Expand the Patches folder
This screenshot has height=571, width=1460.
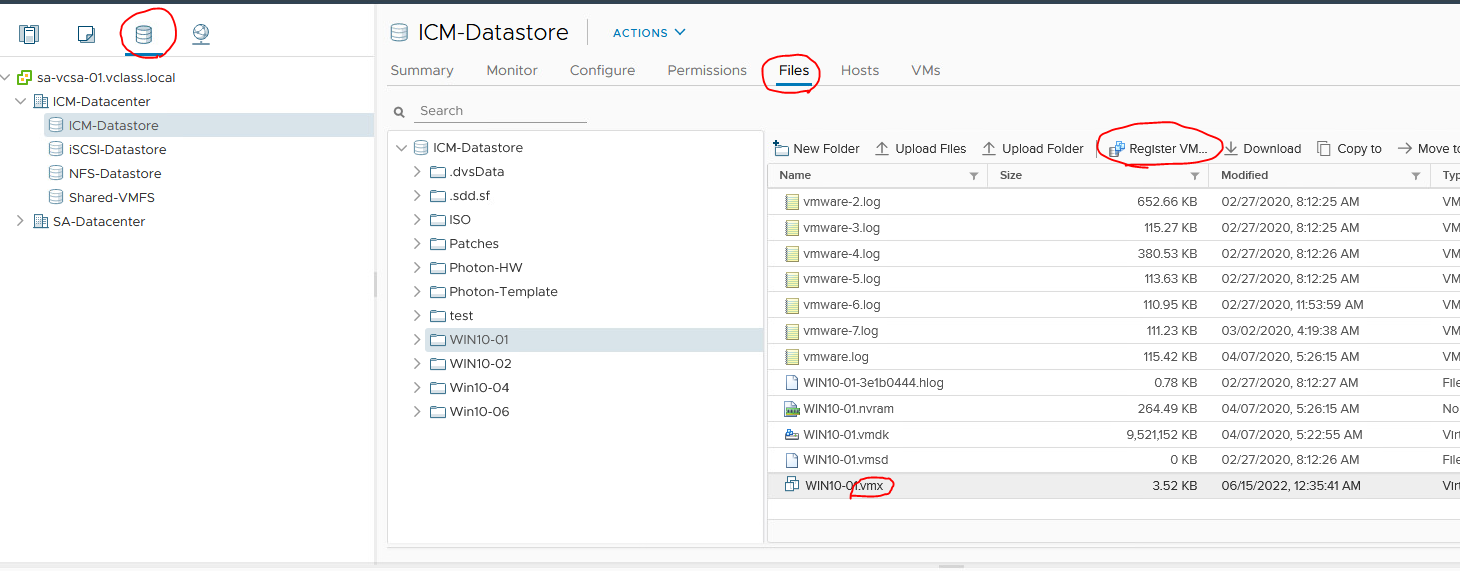(x=418, y=243)
